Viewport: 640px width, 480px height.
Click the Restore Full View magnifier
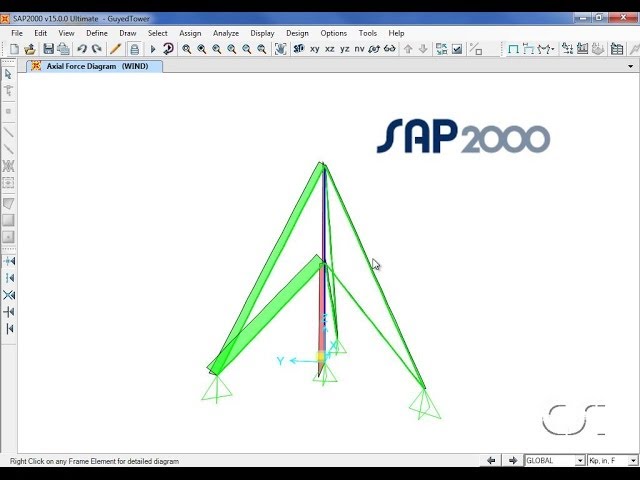(x=202, y=49)
